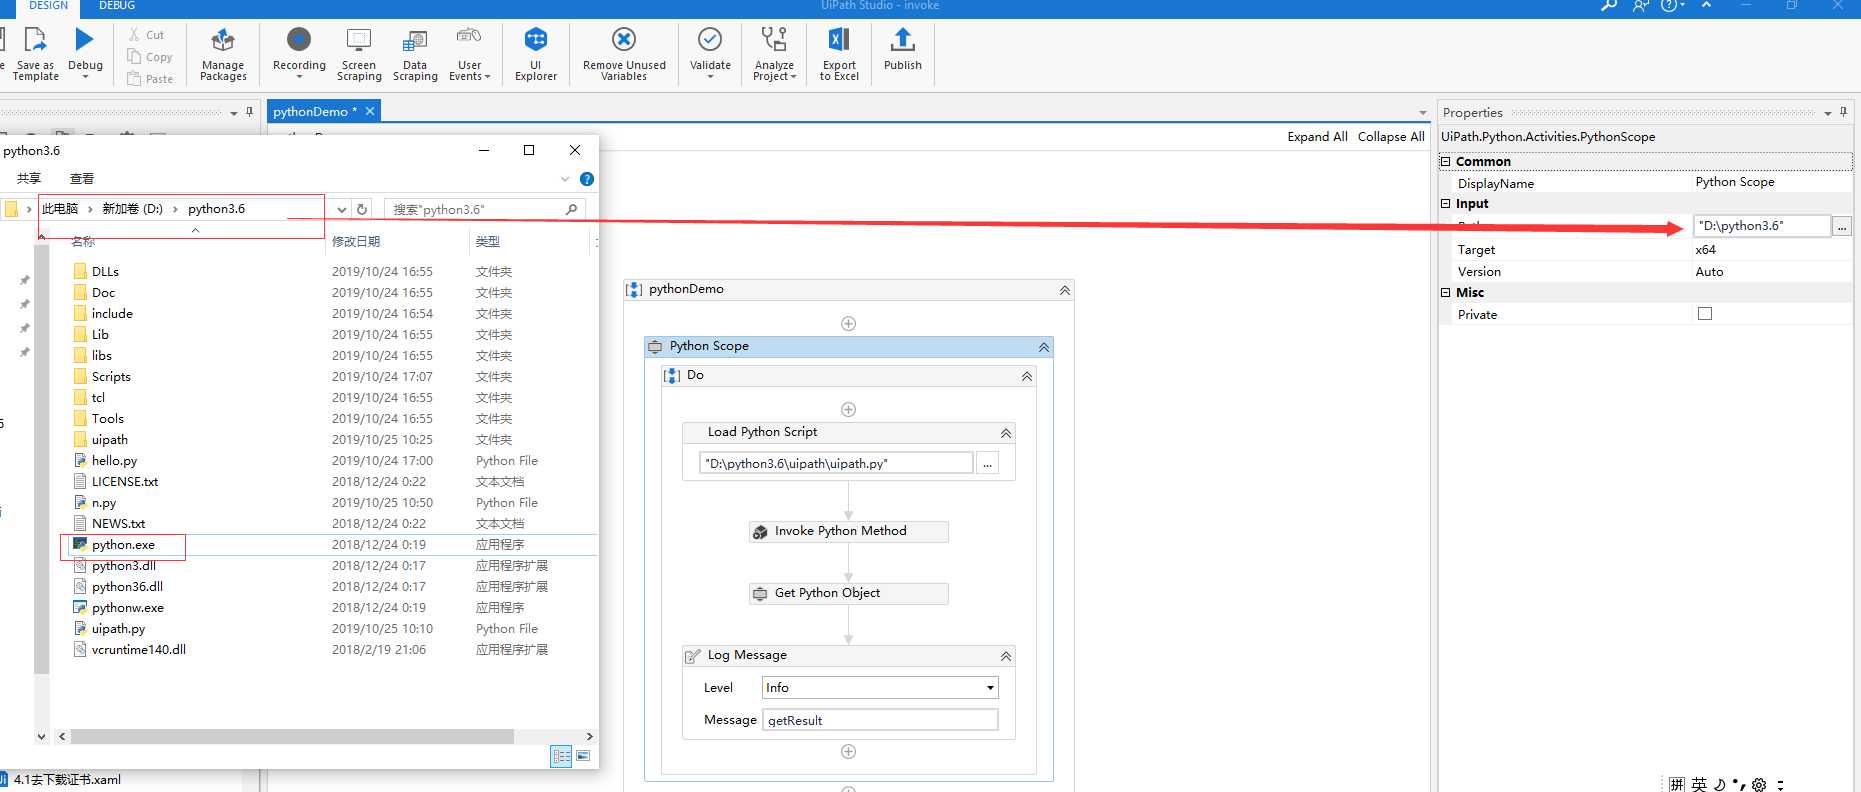Open the designer tabs list dropdown

pyautogui.click(x=1422, y=112)
